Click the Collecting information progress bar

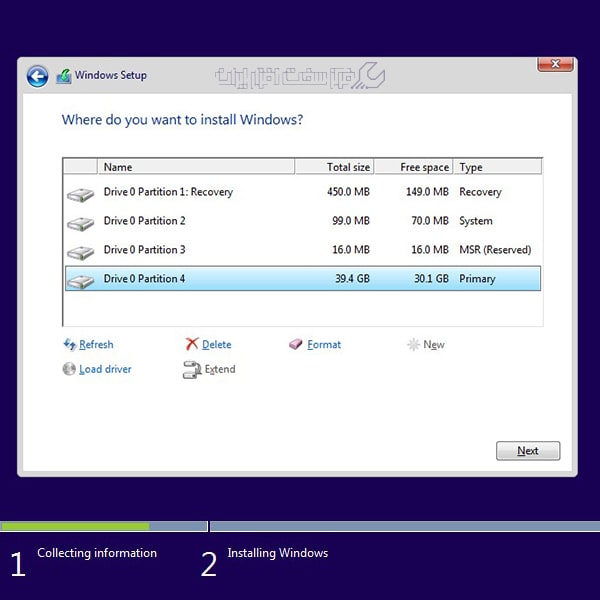[x=104, y=526]
